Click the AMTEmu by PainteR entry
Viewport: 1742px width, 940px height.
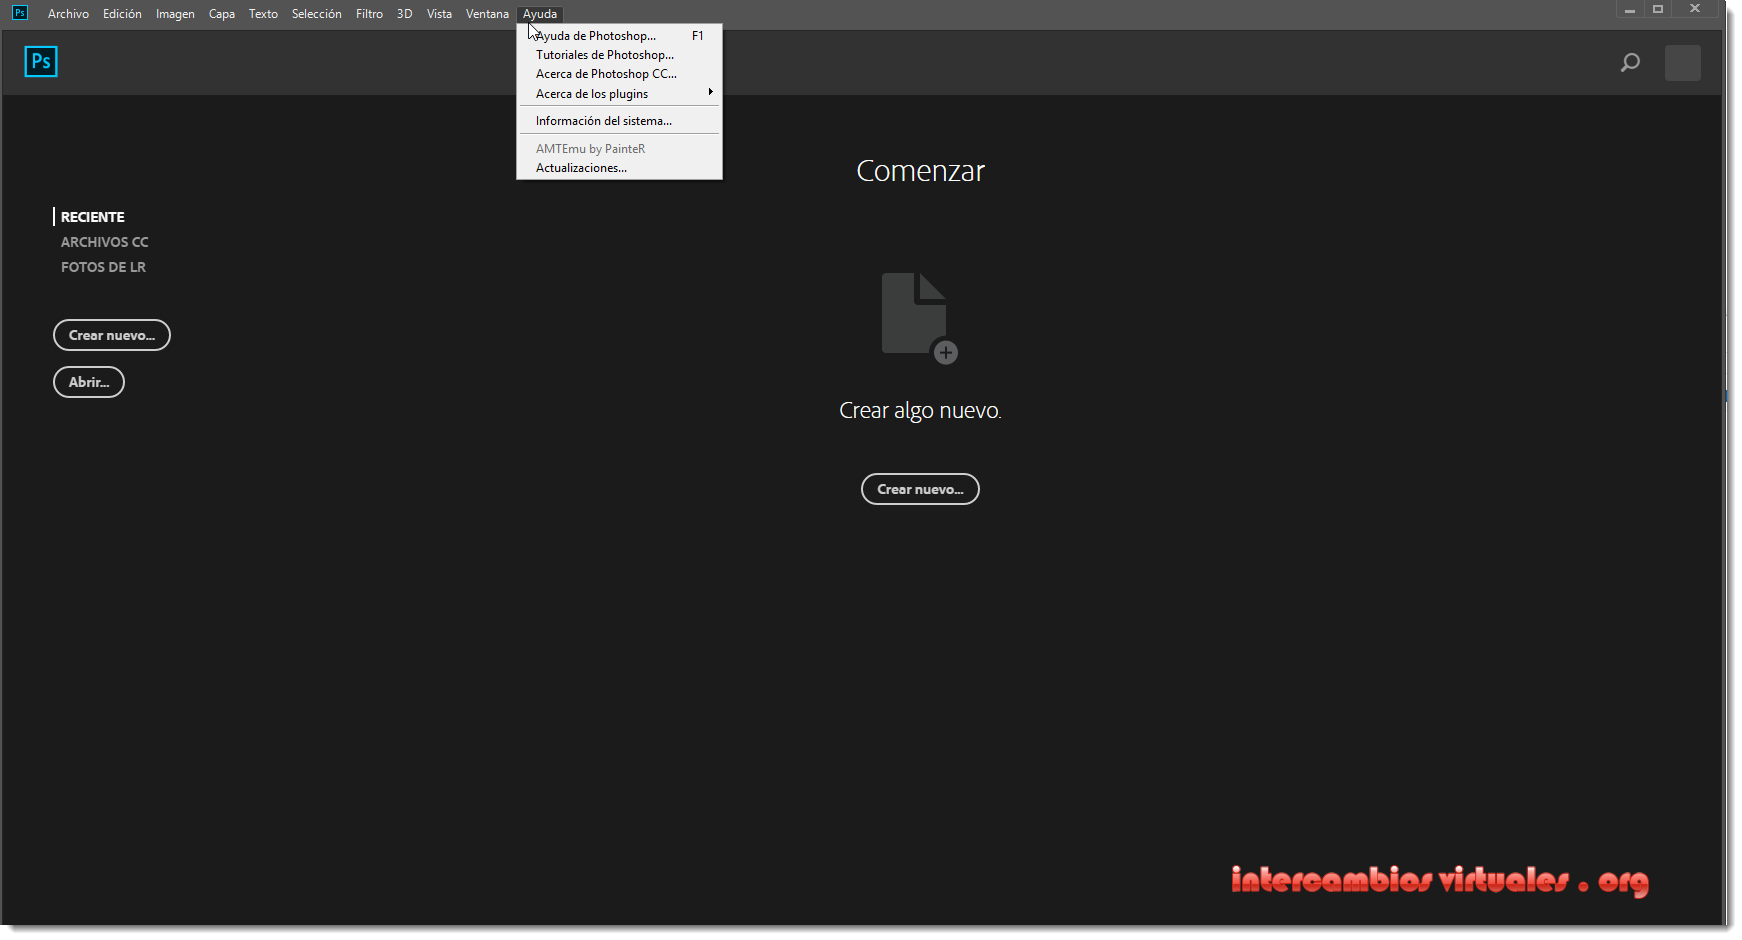[619, 149]
